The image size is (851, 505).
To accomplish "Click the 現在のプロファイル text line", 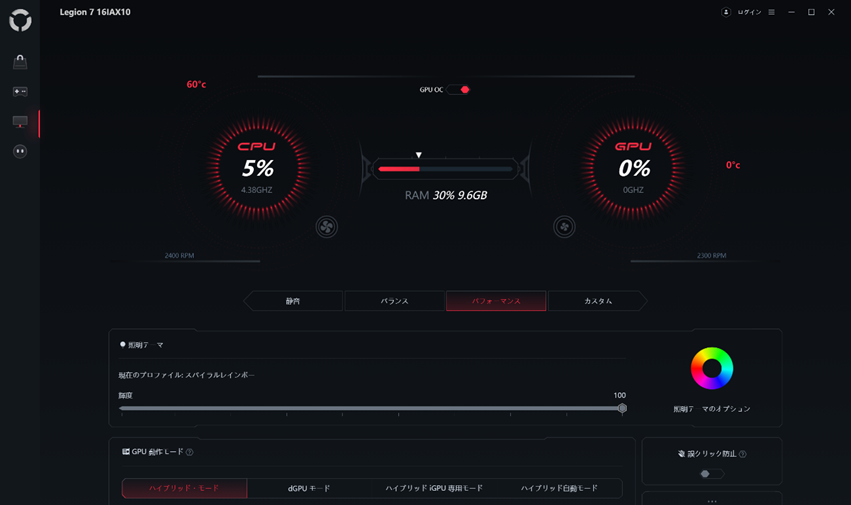I will click(187, 375).
